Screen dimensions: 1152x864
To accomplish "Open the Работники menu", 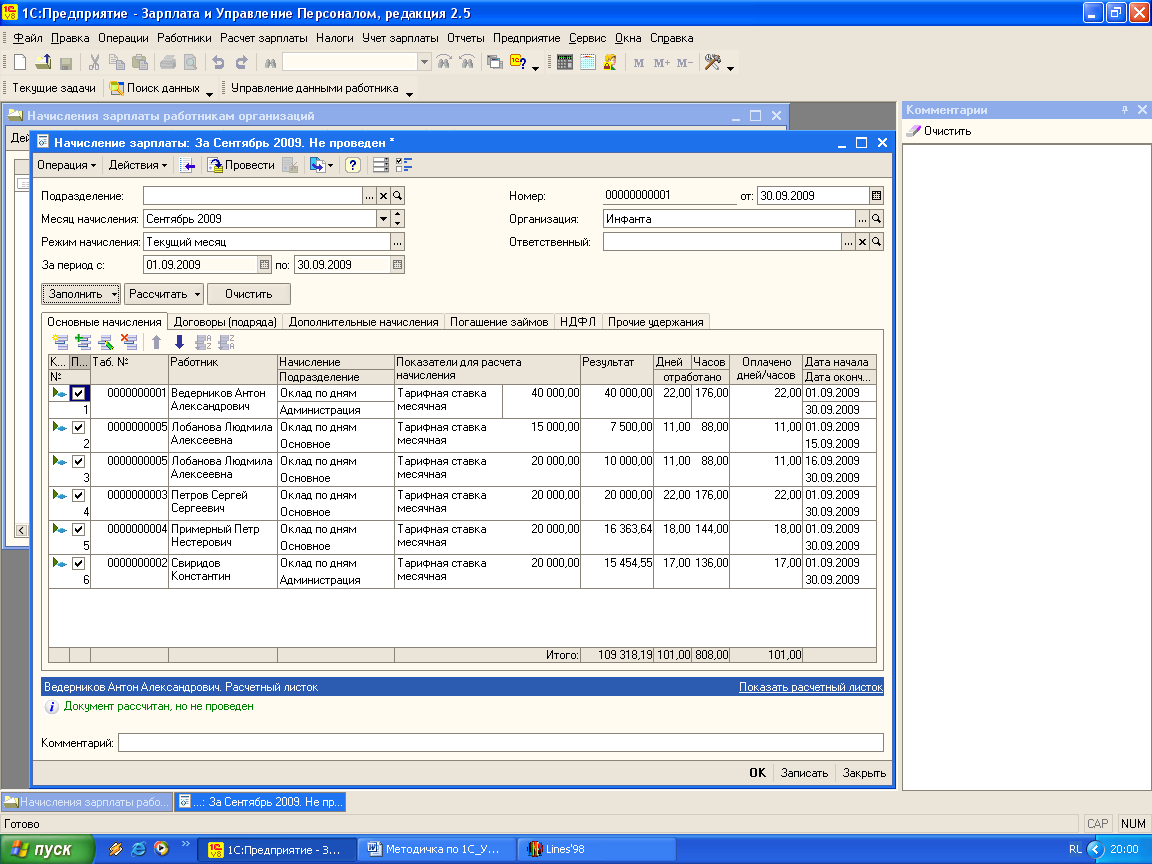I will [184, 38].
